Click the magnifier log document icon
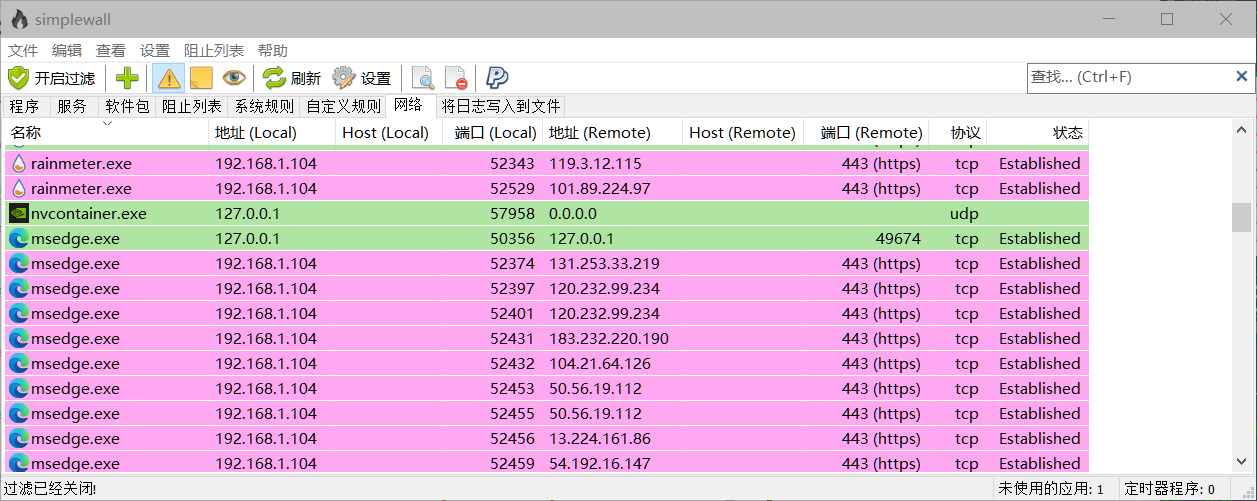 (424, 78)
